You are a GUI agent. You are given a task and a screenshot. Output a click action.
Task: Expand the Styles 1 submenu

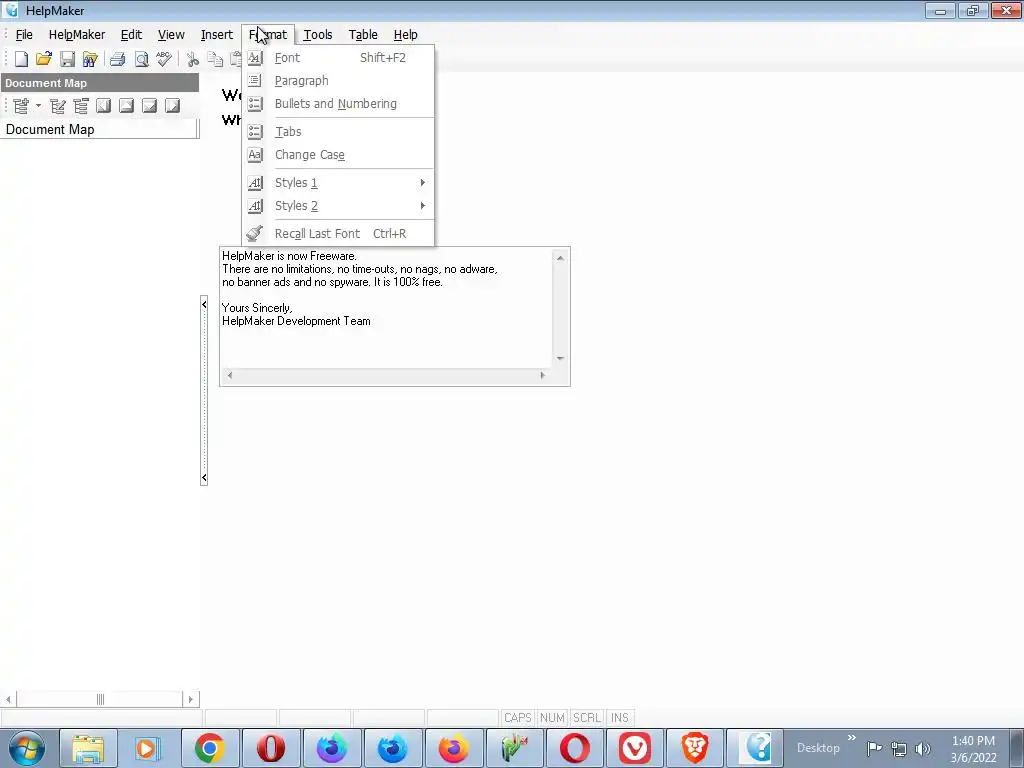338,183
